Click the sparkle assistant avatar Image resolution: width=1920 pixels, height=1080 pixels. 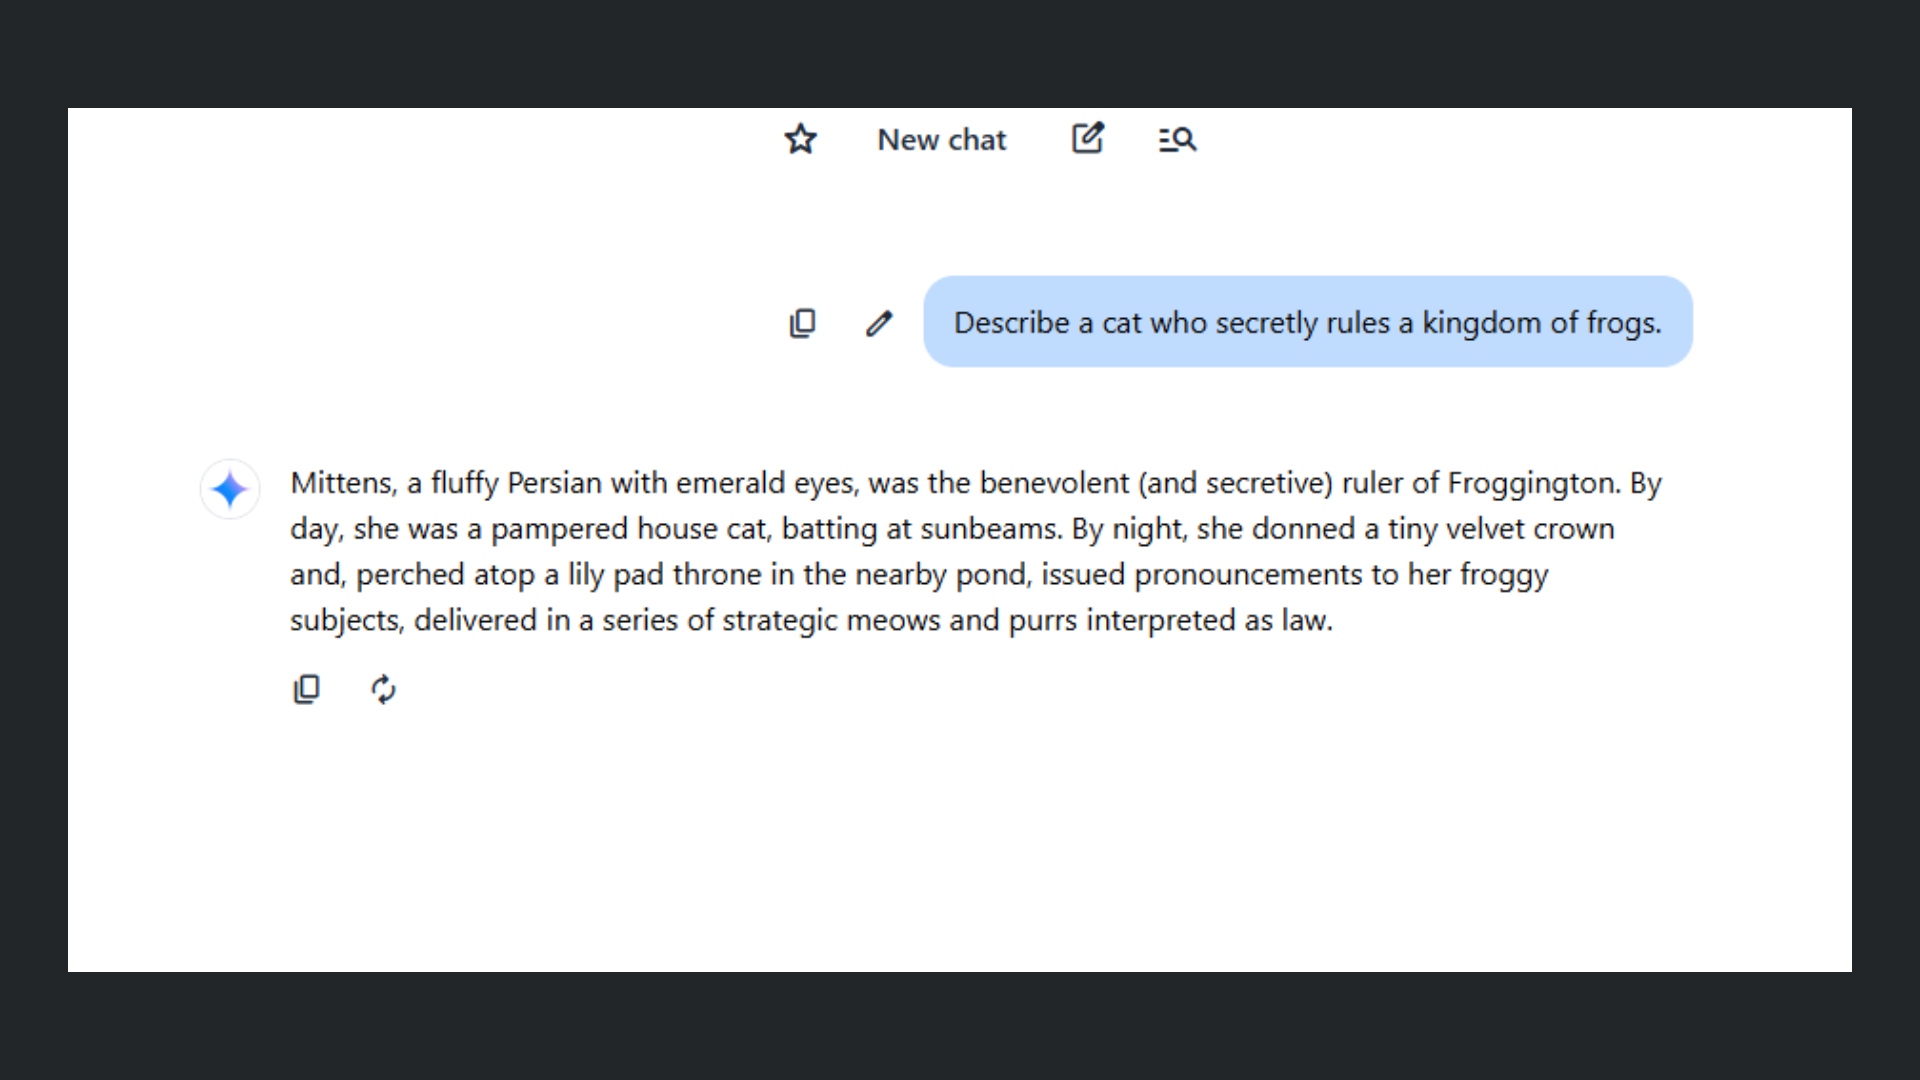(x=230, y=489)
